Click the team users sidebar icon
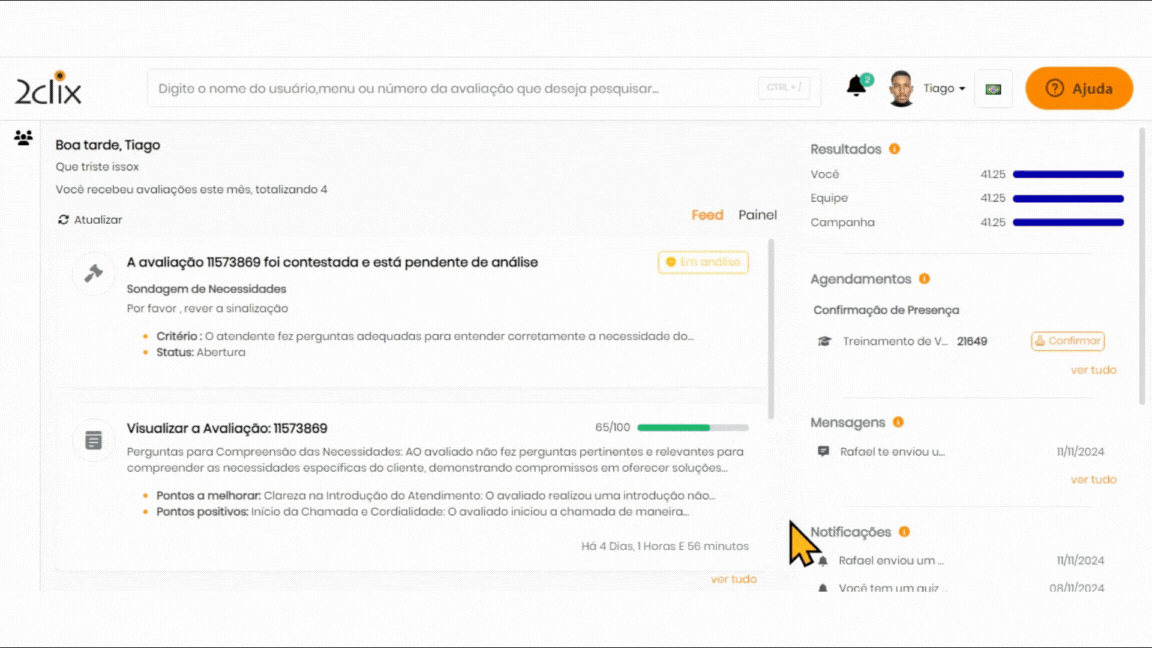1152x648 pixels. (x=23, y=138)
